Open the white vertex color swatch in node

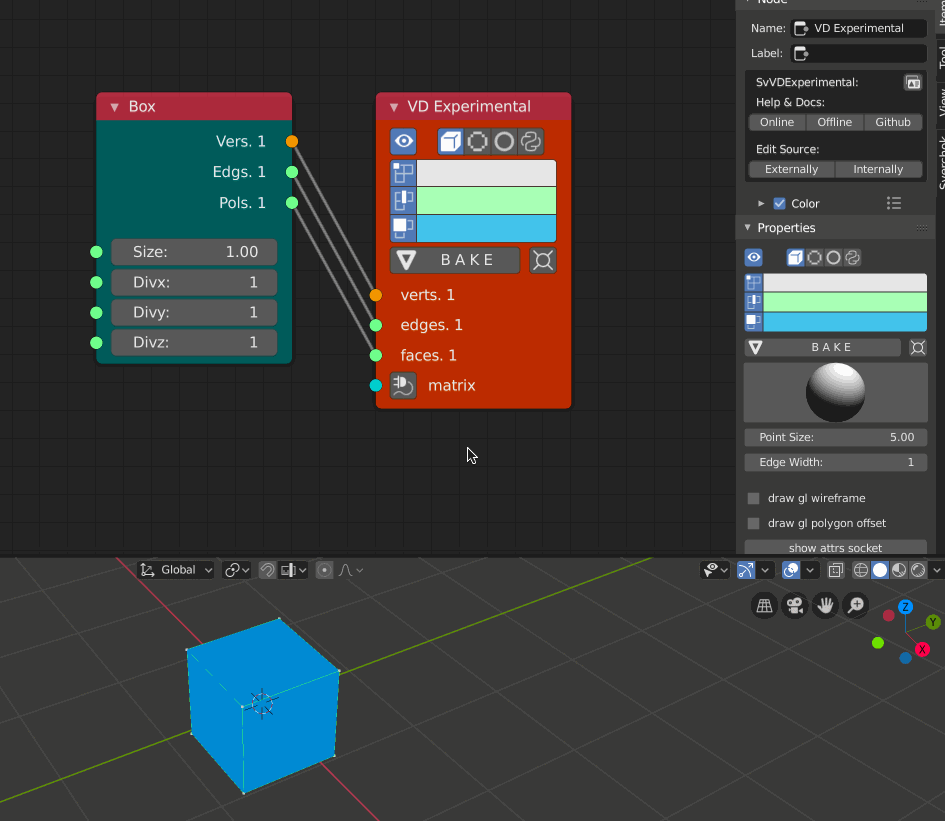pos(486,173)
